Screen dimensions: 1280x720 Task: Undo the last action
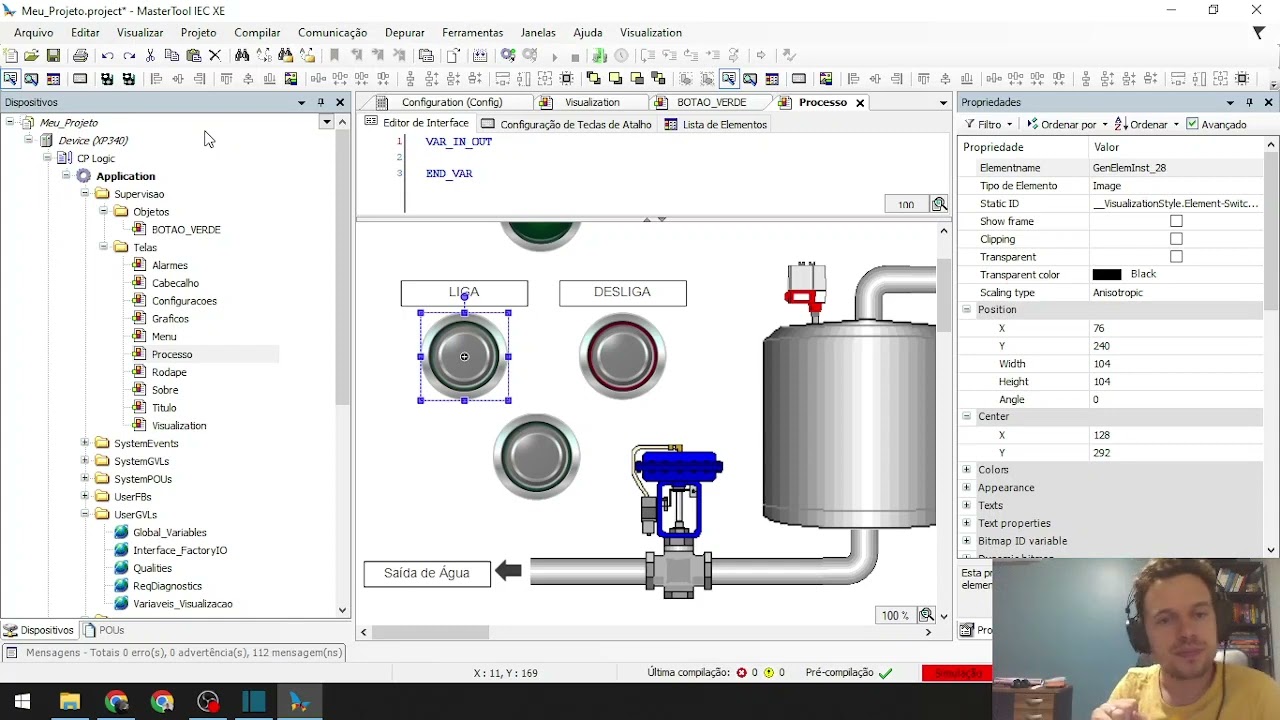[107, 55]
